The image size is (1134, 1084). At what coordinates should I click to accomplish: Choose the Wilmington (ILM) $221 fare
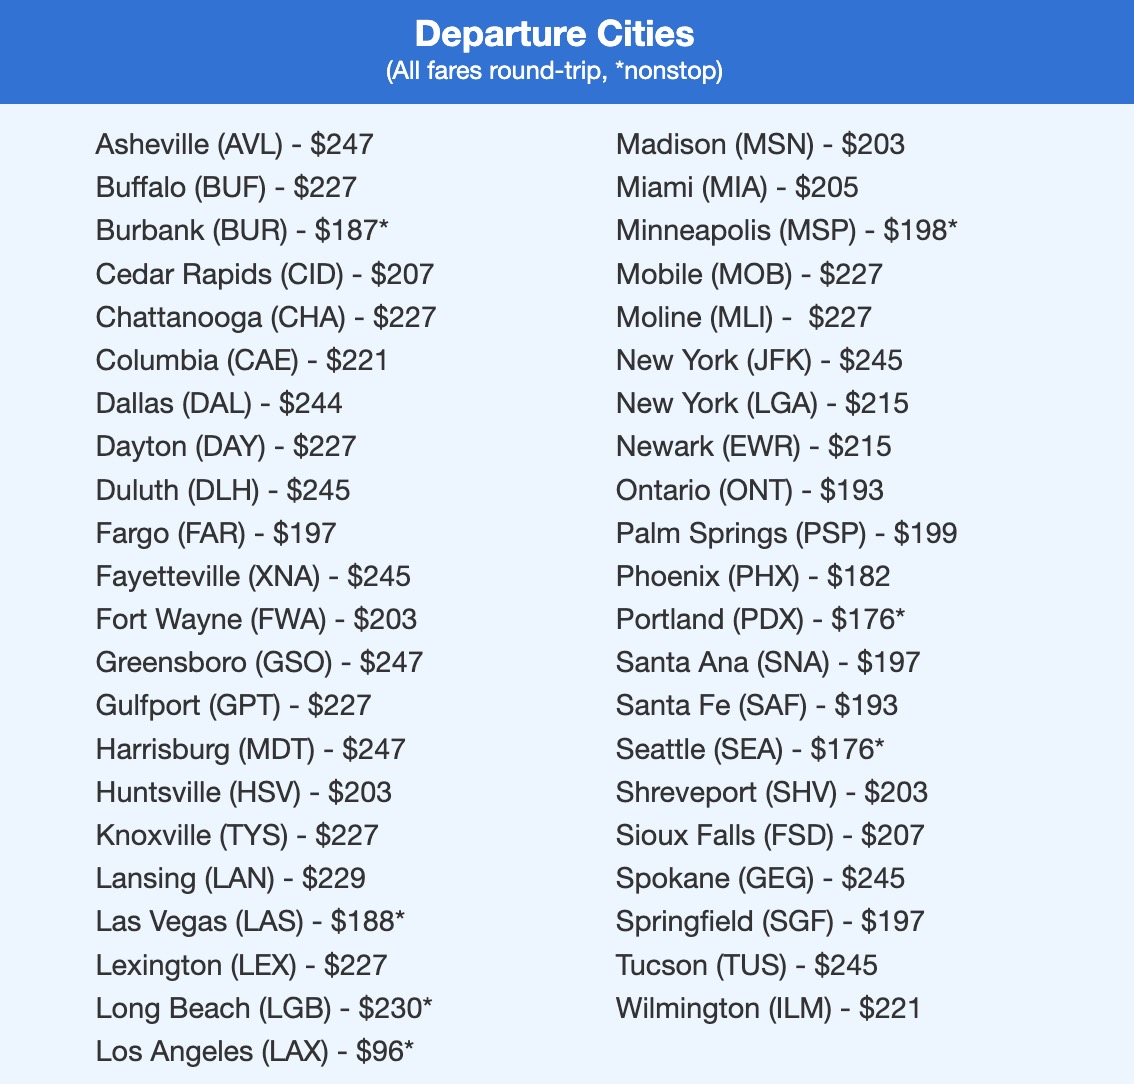tap(768, 1008)
